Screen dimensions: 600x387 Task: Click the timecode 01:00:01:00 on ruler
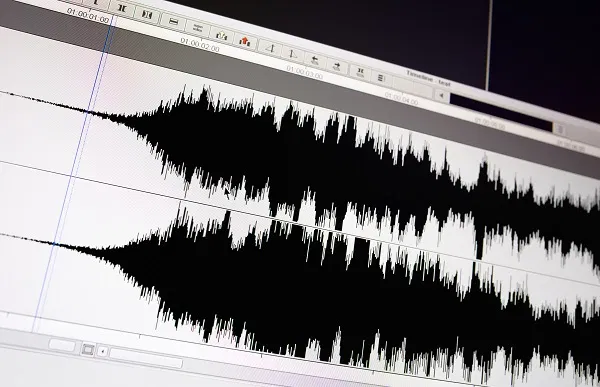[x=88, y=15]
